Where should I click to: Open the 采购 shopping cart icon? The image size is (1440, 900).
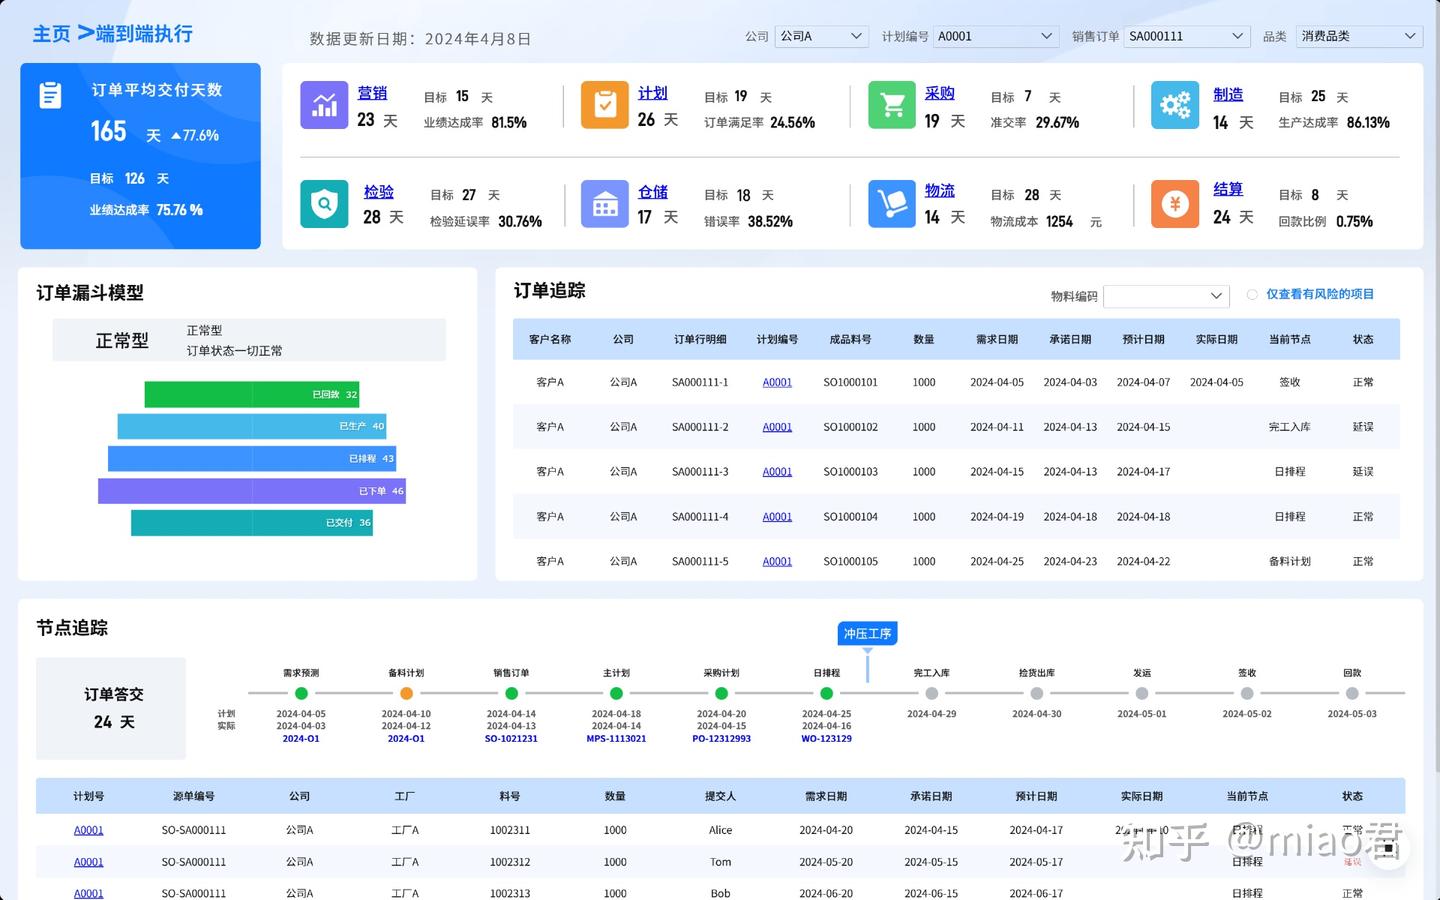pyautogui.click(x=892, y=104)
